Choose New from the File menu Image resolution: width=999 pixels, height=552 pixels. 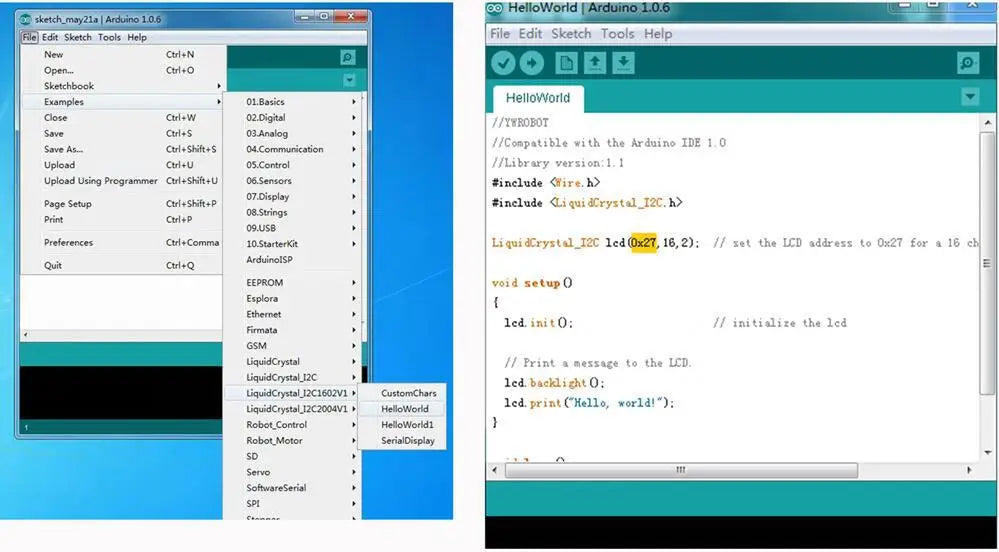[x=122, y=55]
